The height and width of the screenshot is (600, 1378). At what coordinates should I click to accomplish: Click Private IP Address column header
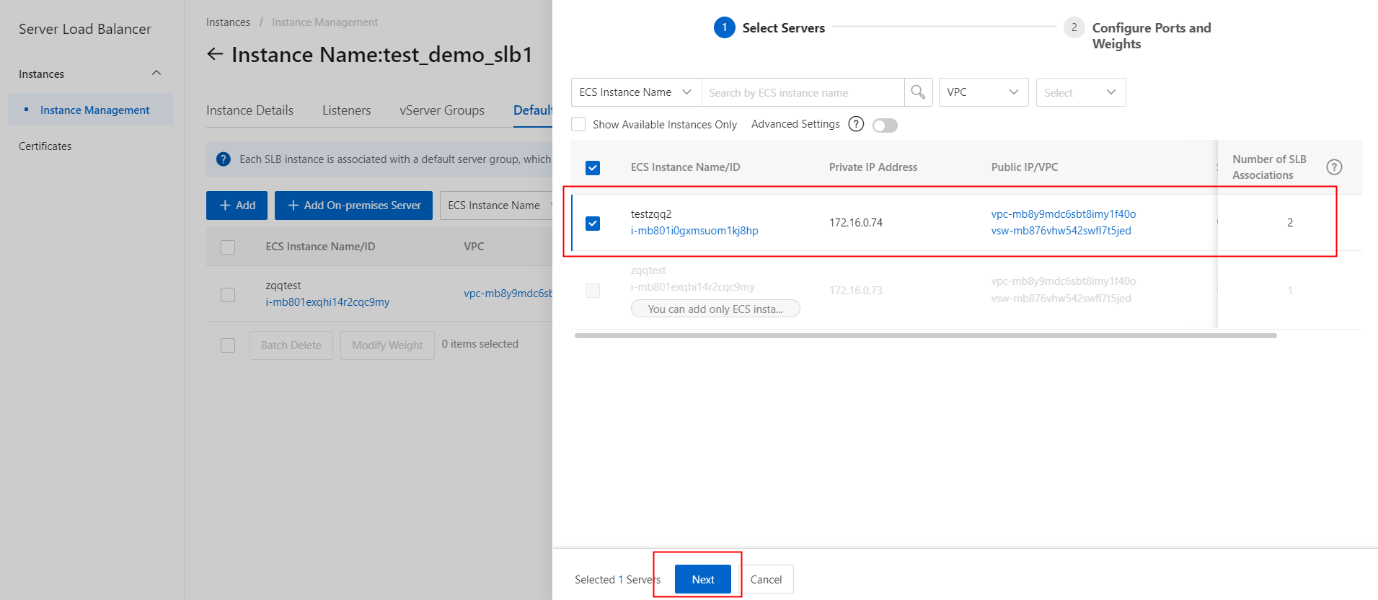tap(873, 167)
